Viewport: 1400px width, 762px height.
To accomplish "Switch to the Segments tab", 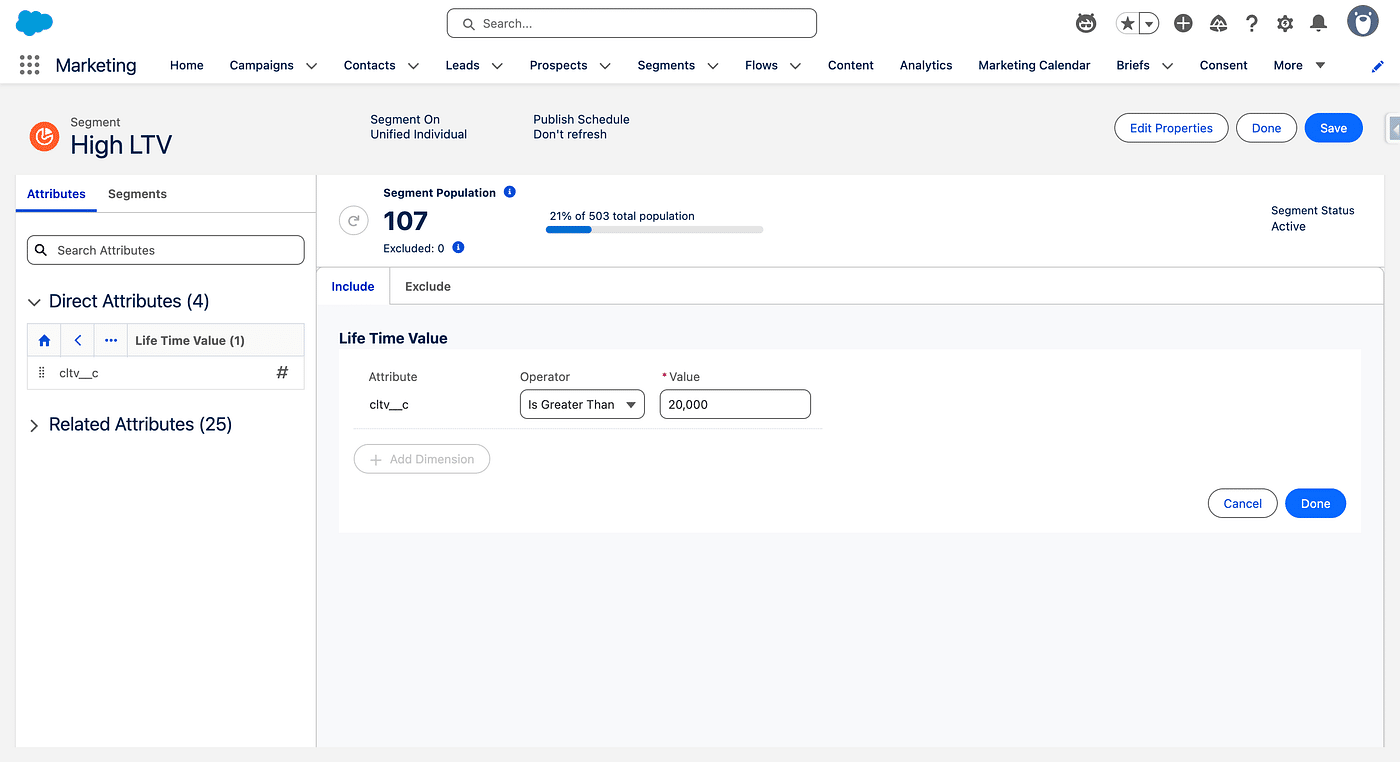I will click(137, 194).
